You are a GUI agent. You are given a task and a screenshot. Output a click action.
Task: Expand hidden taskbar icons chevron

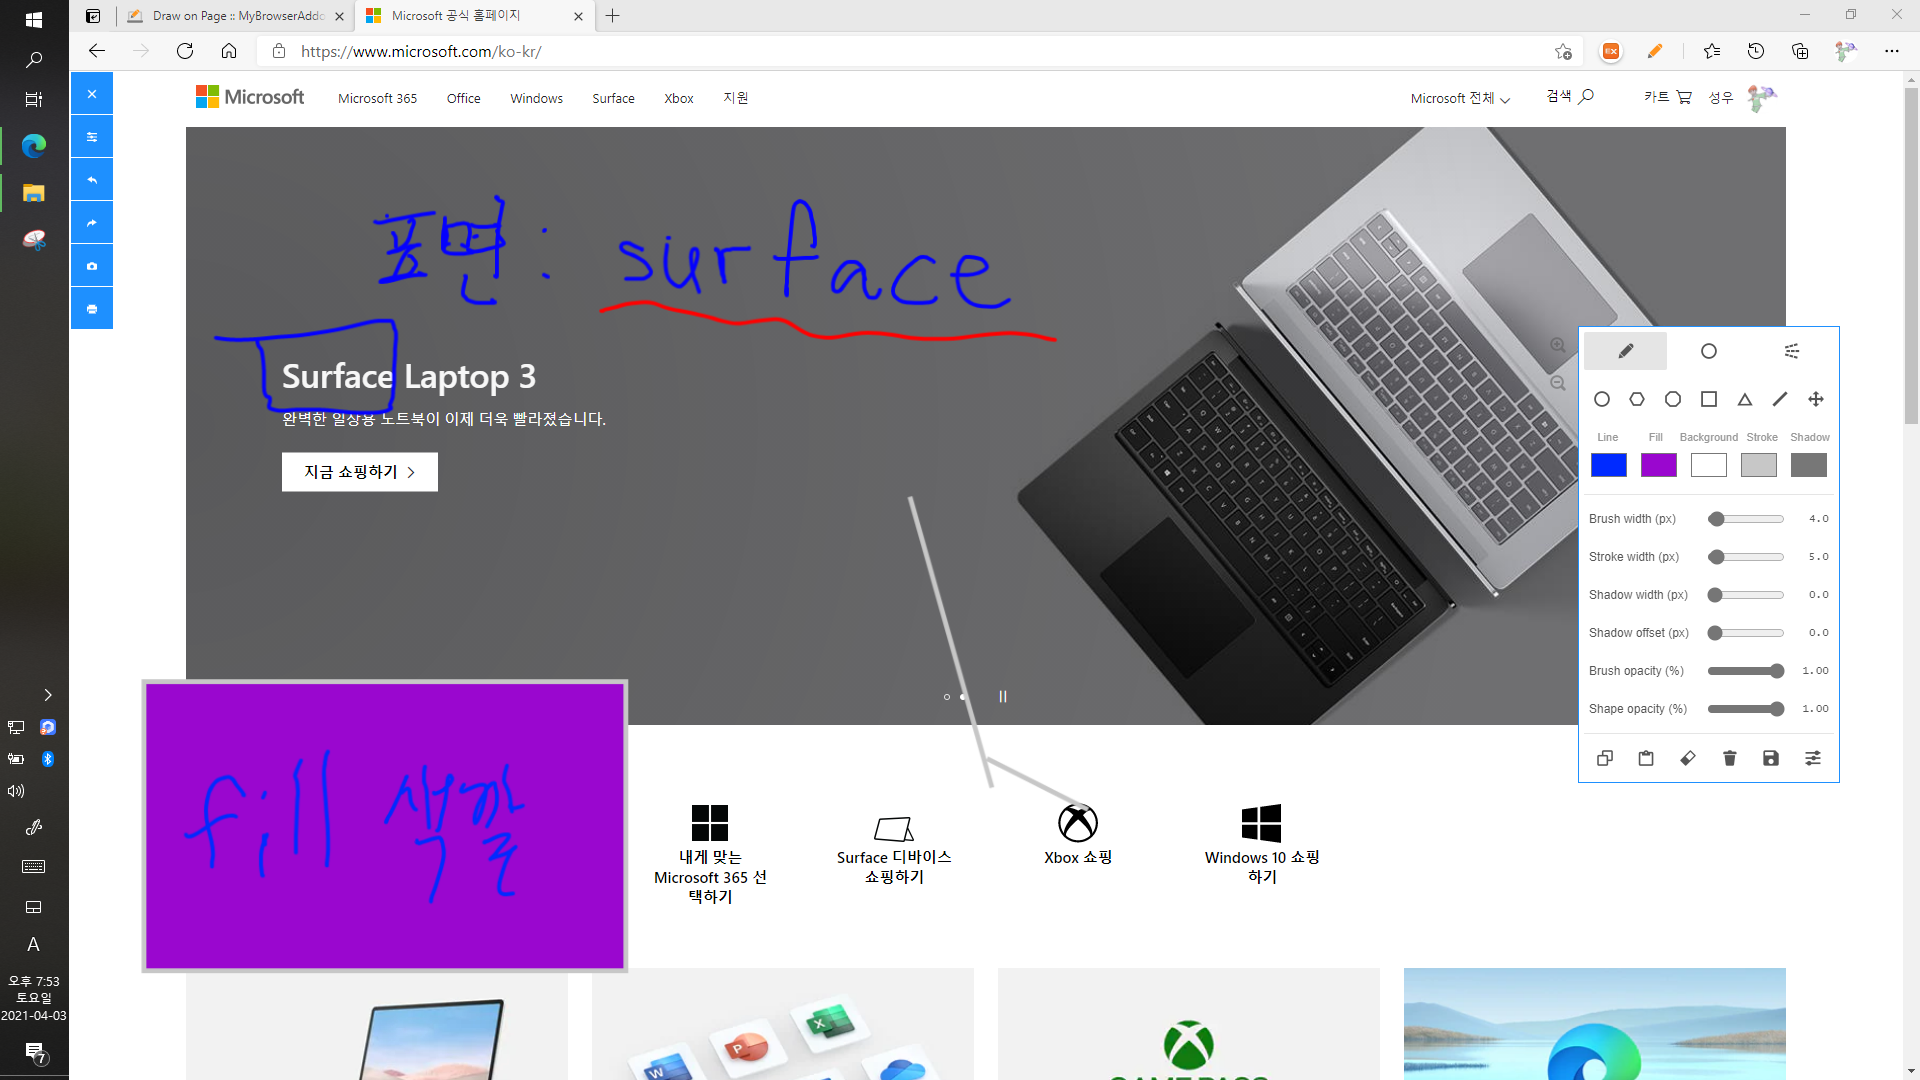pyautogui.click(x=47, y=695)
